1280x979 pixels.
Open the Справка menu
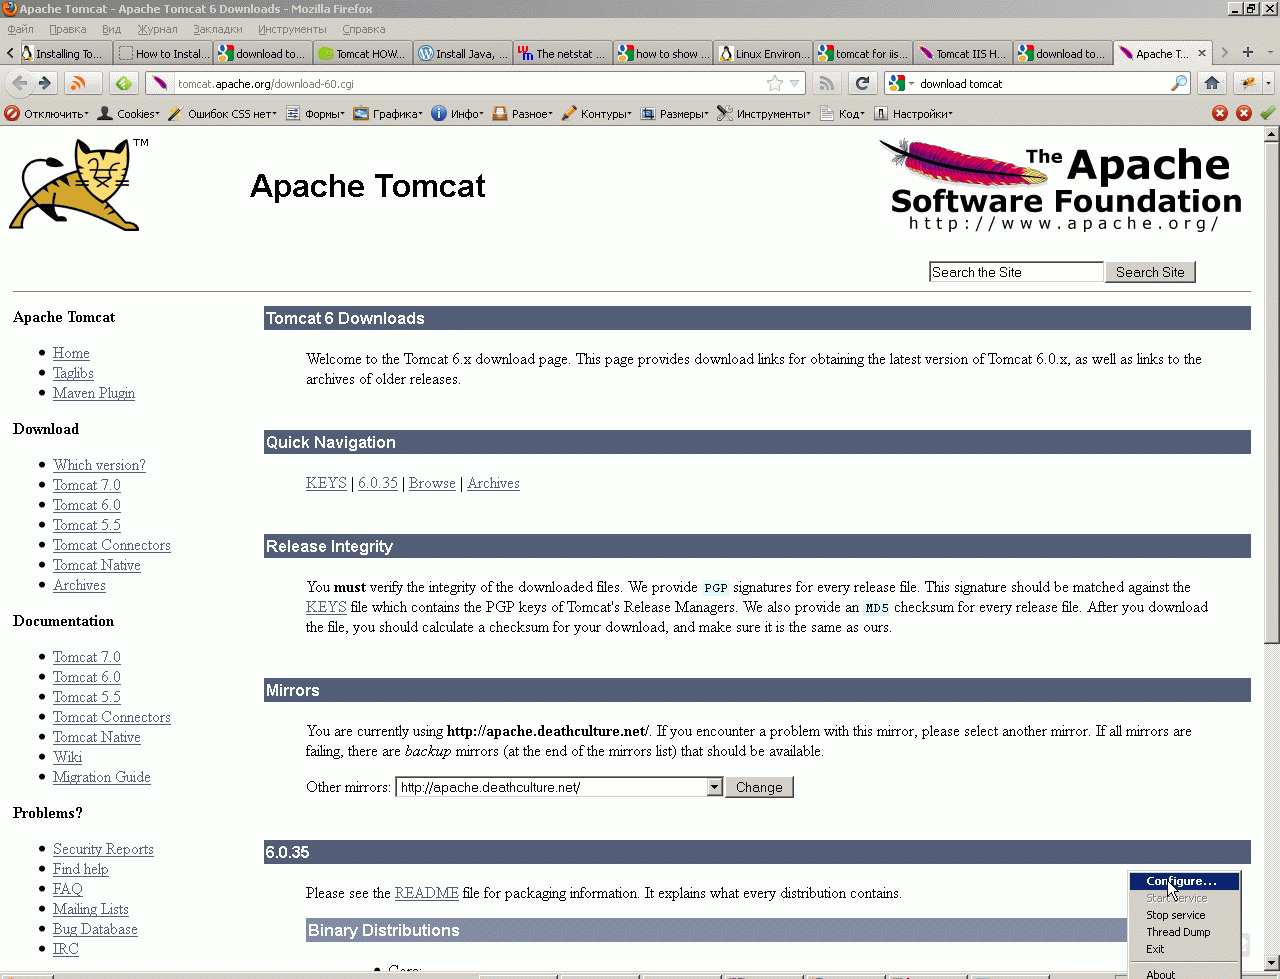coord(363,29)
